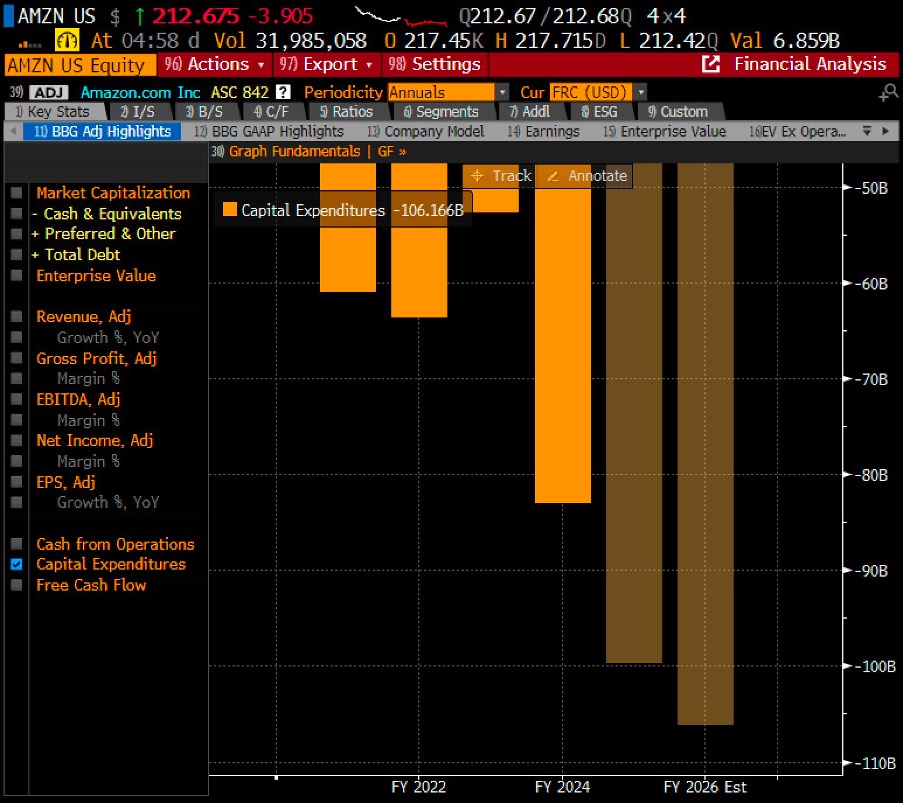
Task: Toggle the EBITDA, Adj checkbox
Action: click(x=17, y=399)
